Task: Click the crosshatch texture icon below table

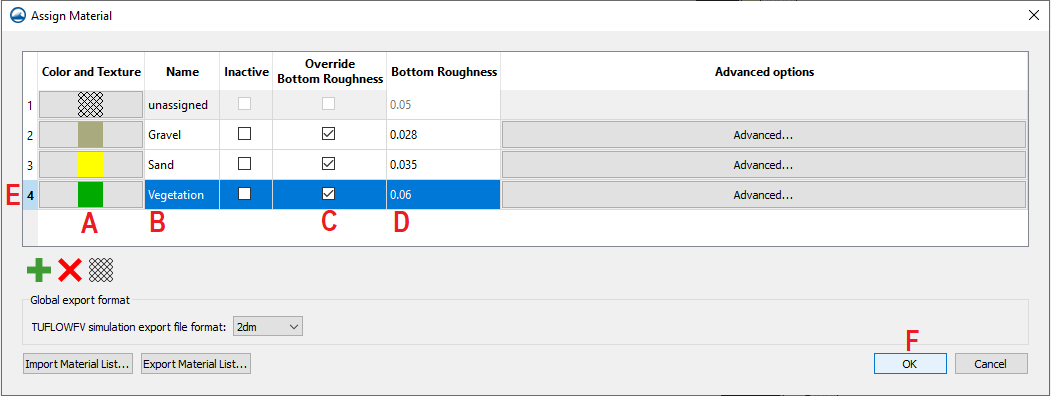Action: pyautogui.click(x=101, y=269)
